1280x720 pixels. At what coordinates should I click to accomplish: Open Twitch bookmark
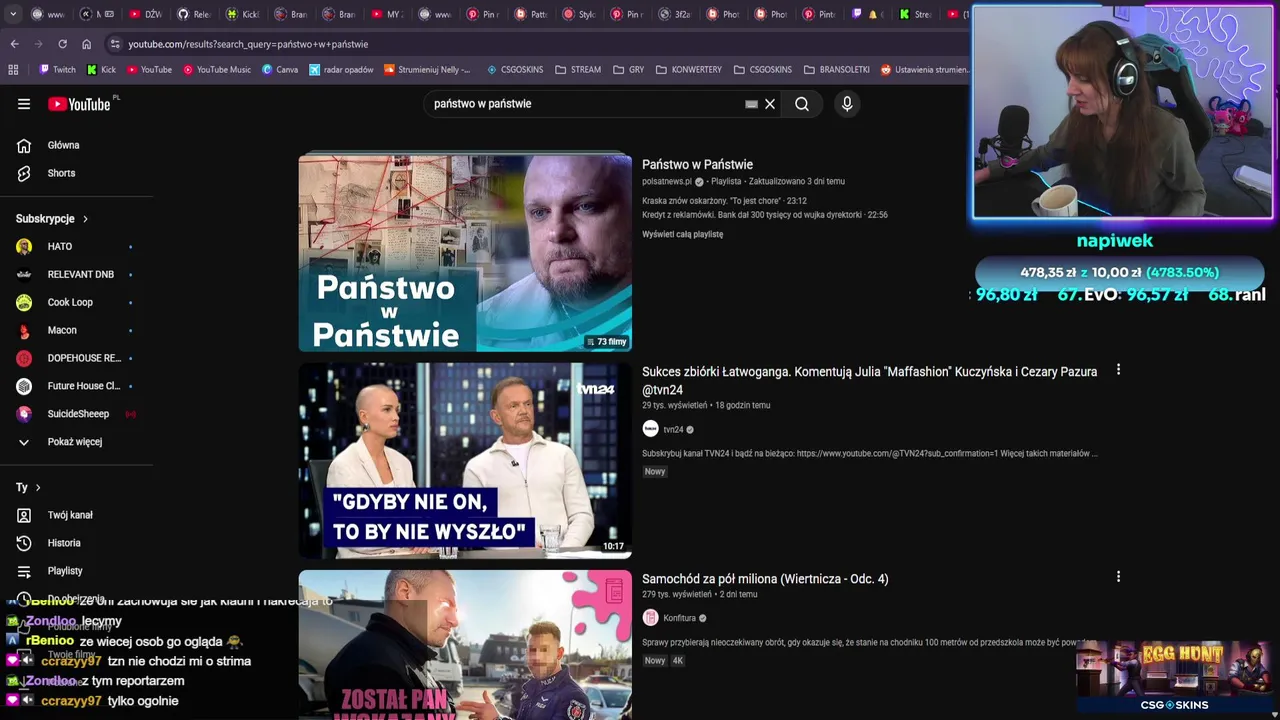click(x=57, y=70)
